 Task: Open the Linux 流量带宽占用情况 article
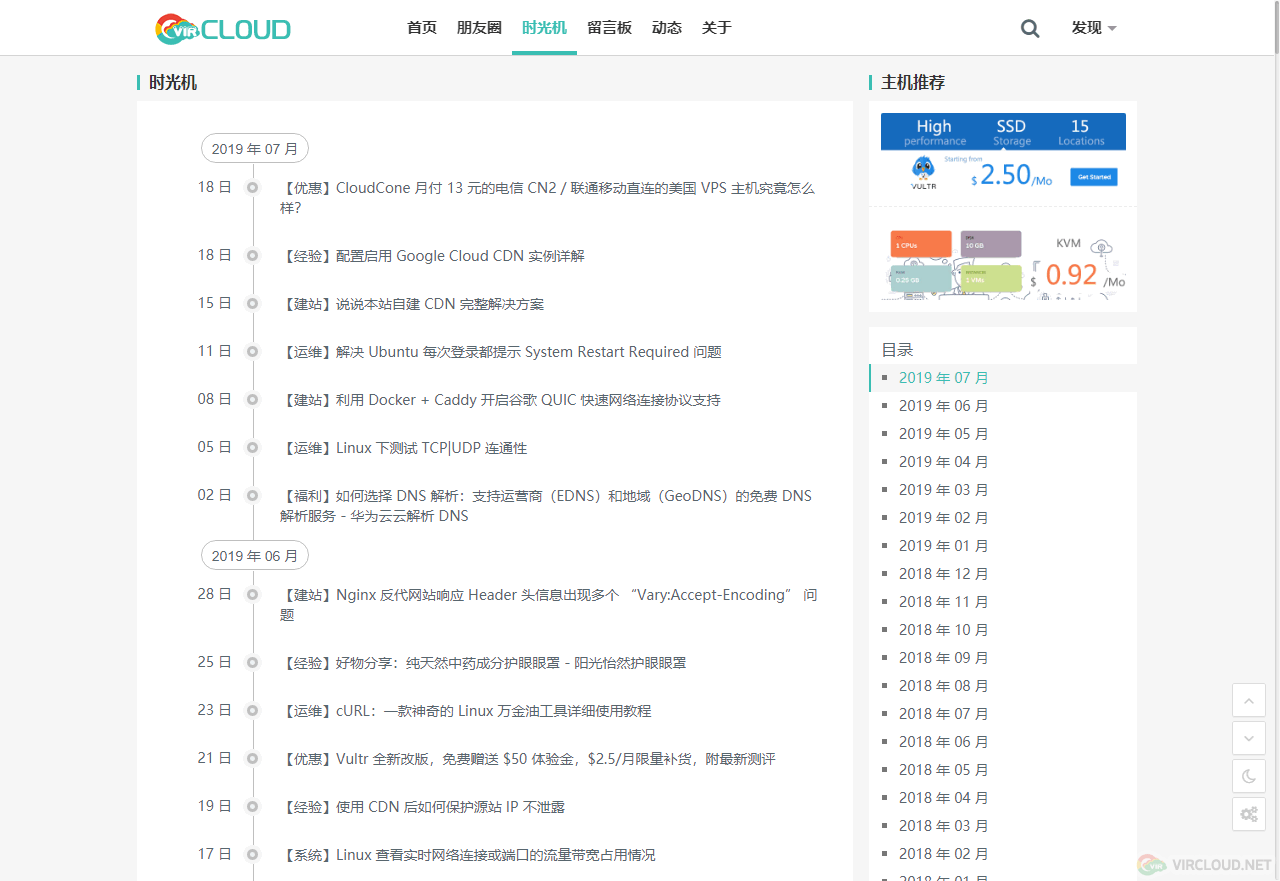pyautogui.click(x=468, y=855)
